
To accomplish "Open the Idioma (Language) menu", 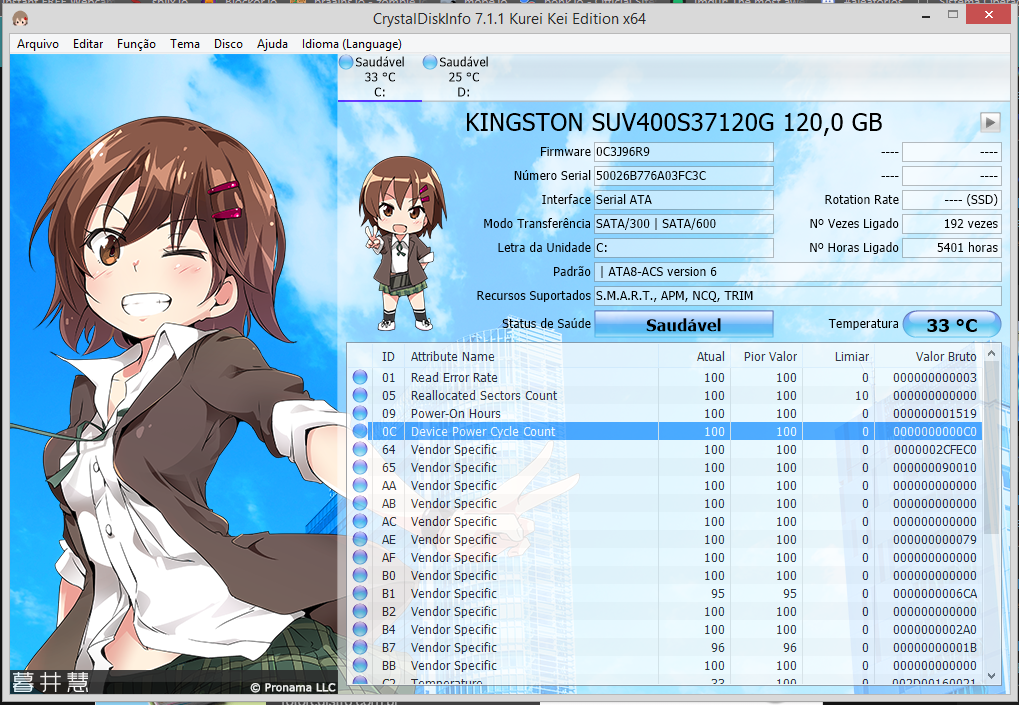I will [x=352, y=44].
